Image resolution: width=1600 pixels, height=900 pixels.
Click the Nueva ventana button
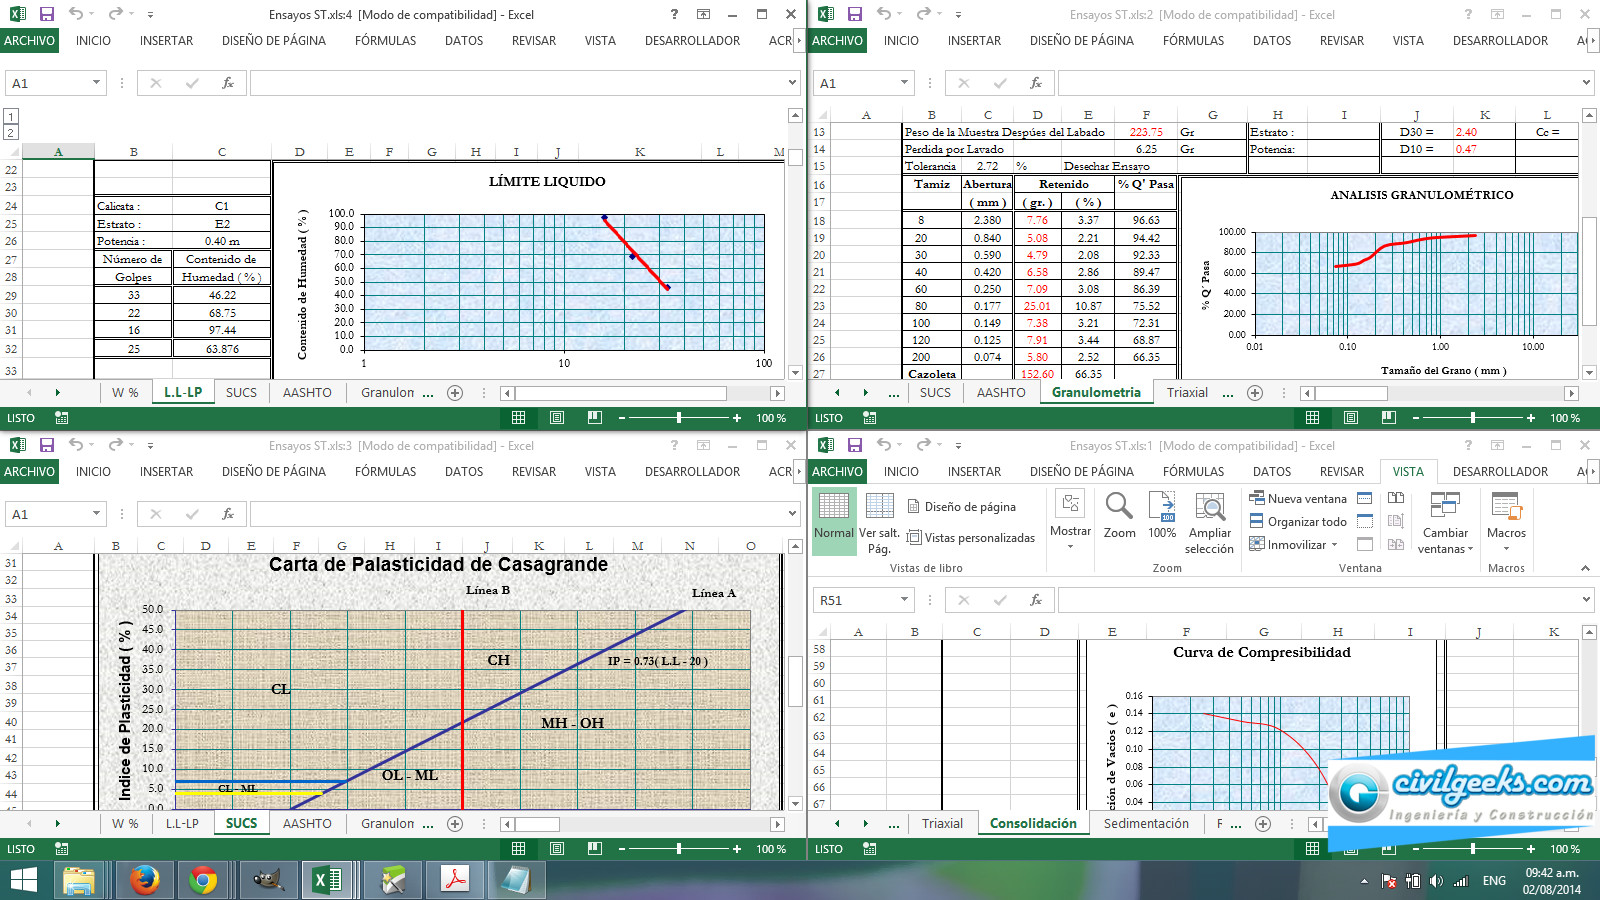click(x=1298, y=499)
